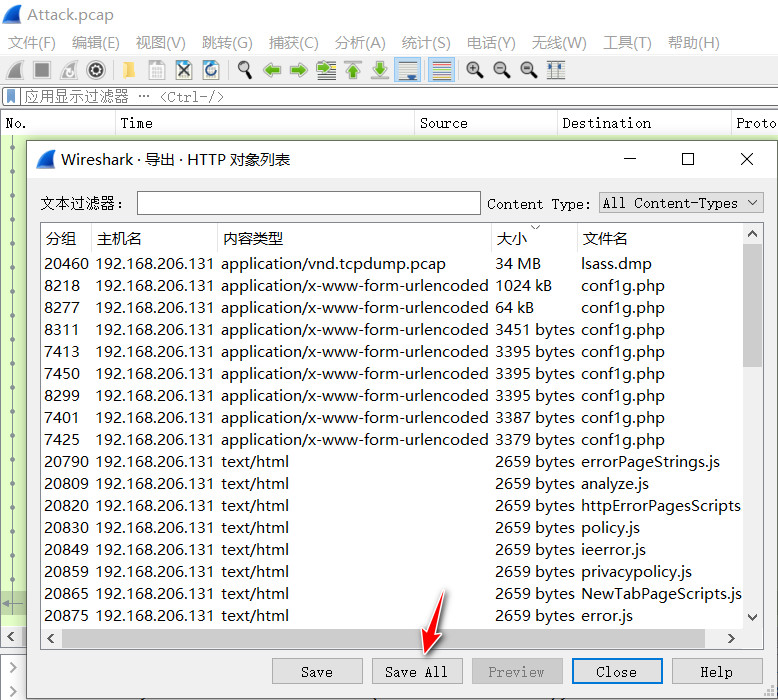Open the 分析(A) menu
This screenshot has height=700, width=778.
[x=360, y=43]
